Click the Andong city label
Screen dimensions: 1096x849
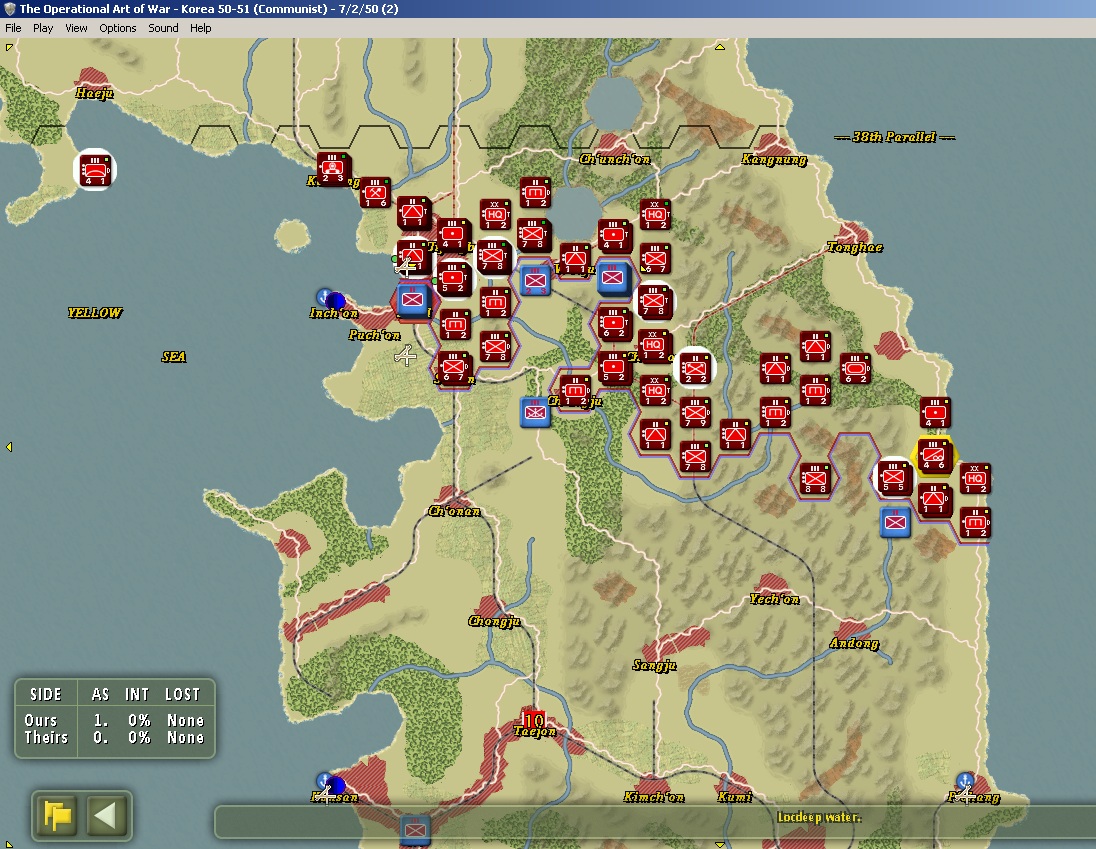(854, 643)
